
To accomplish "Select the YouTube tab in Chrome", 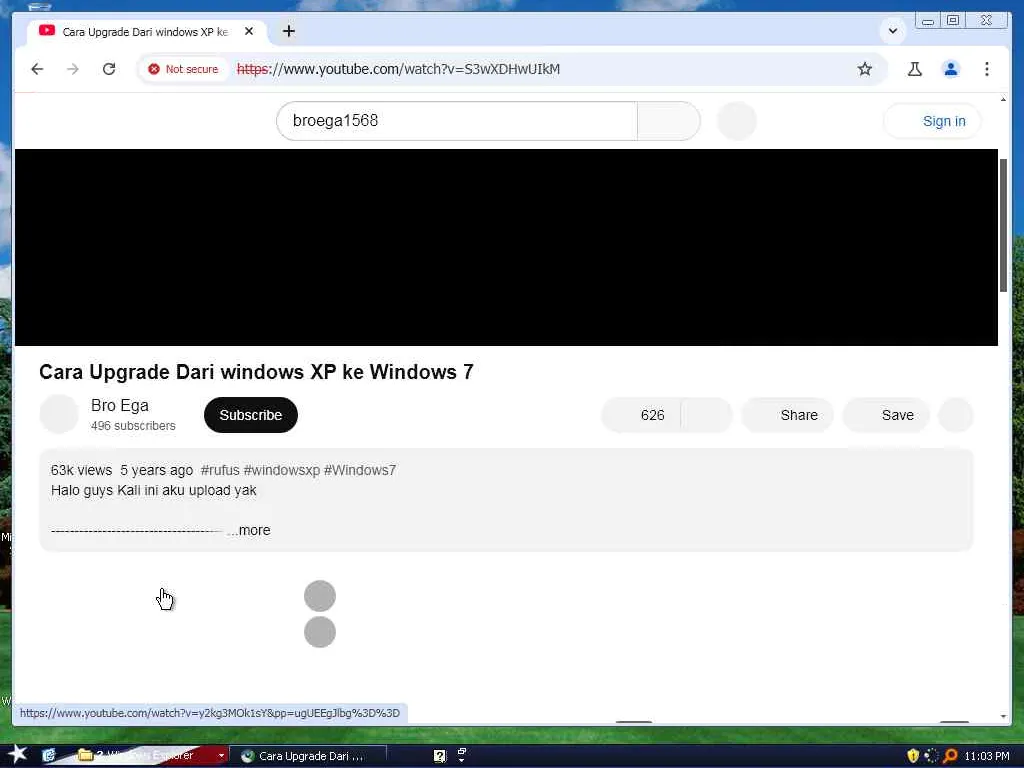I will pyautogui.click(x=145, y=31).
